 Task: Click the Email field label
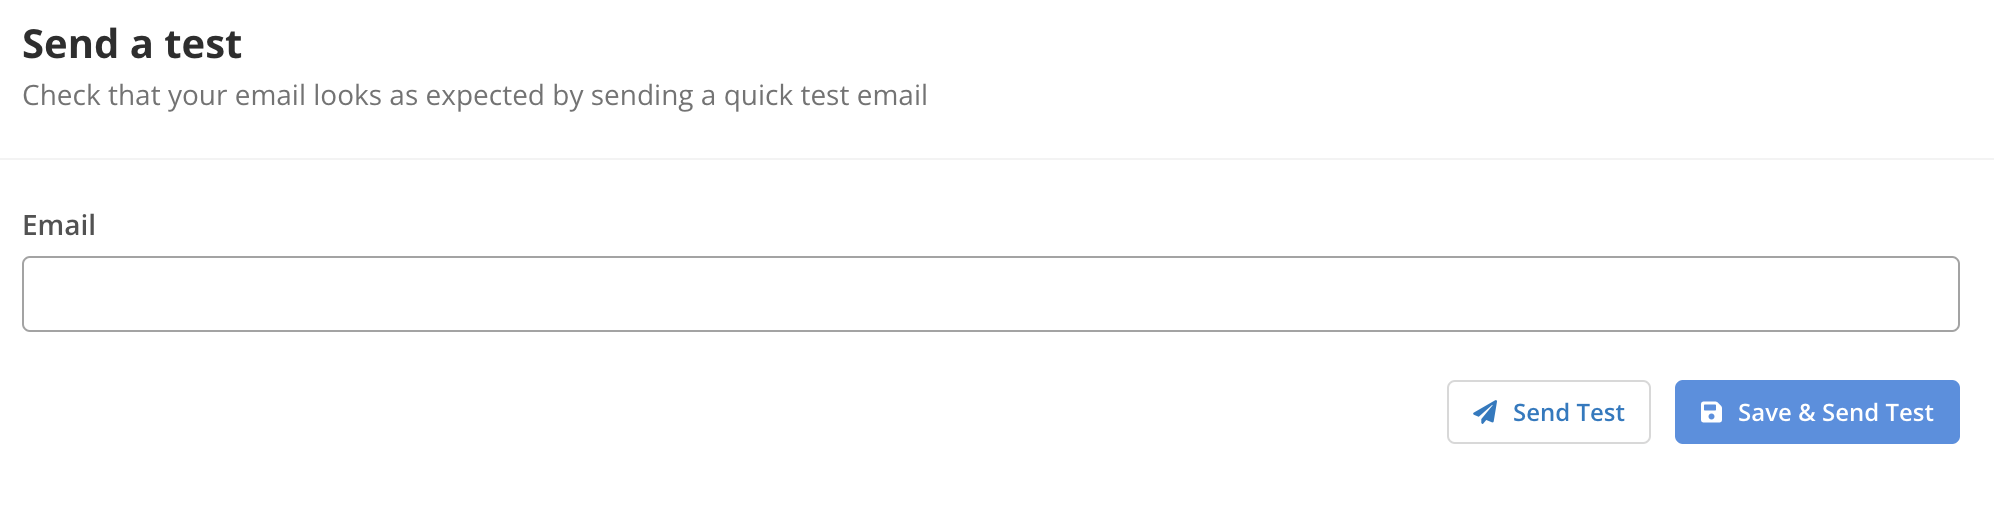click(x=59, y=225)
